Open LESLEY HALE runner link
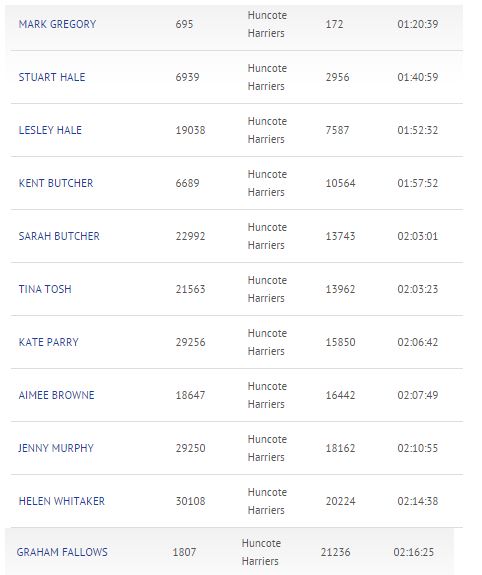Viewport: 482px width, 575px height. click(x=50, y=130)
